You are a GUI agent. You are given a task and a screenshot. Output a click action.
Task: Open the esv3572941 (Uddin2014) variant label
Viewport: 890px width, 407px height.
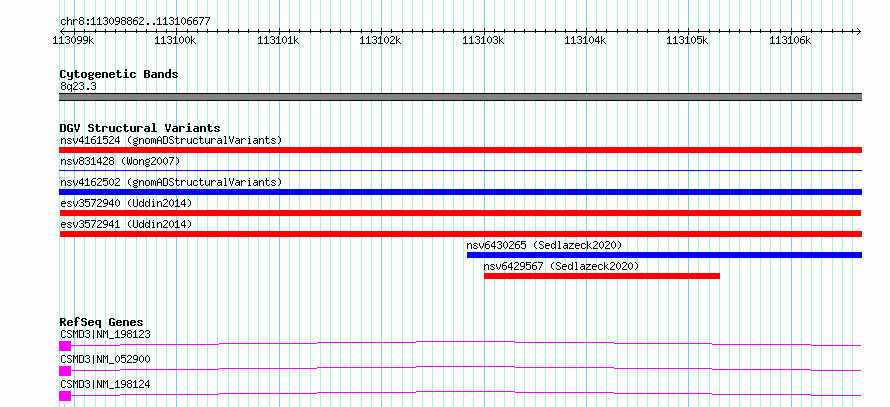click(126, 224)
